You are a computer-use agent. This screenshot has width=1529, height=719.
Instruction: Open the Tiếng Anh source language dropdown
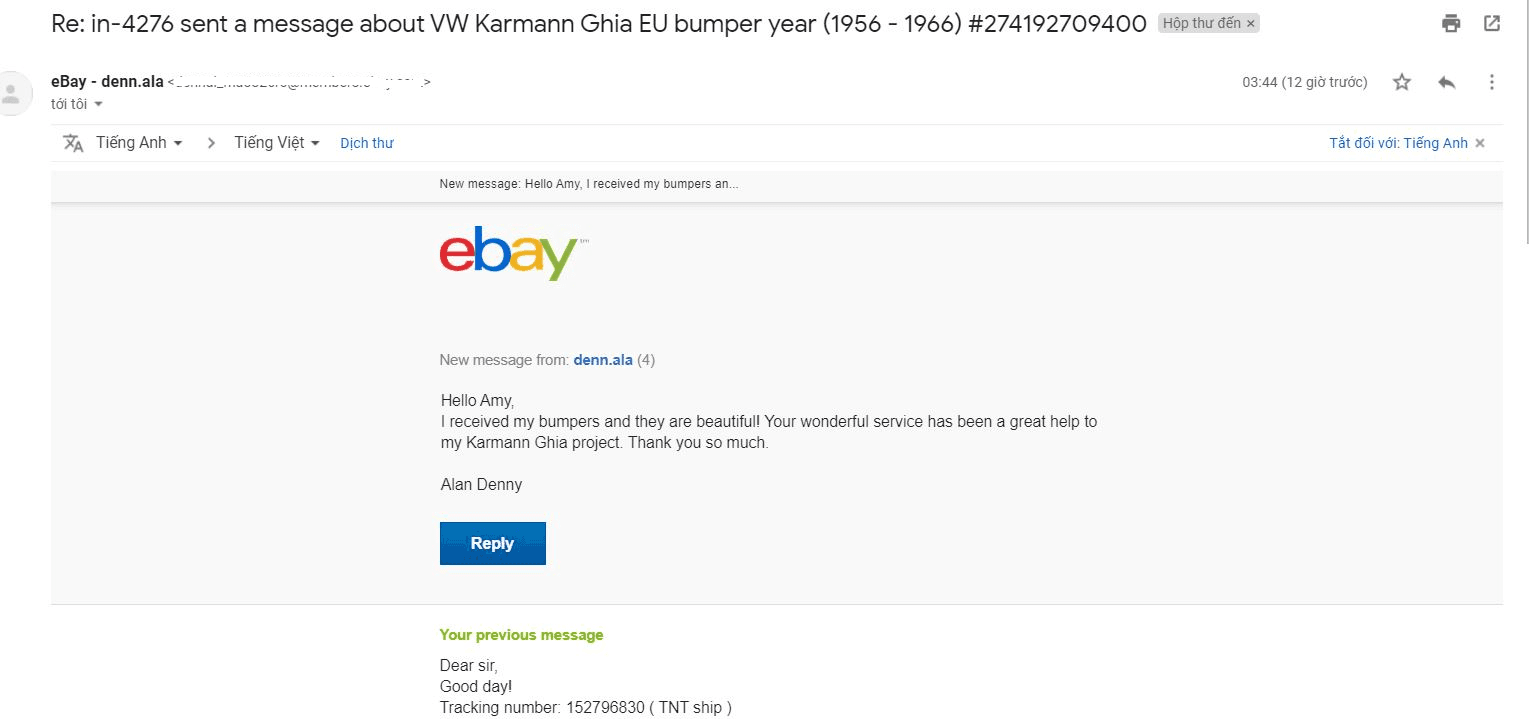coord(139,143)
